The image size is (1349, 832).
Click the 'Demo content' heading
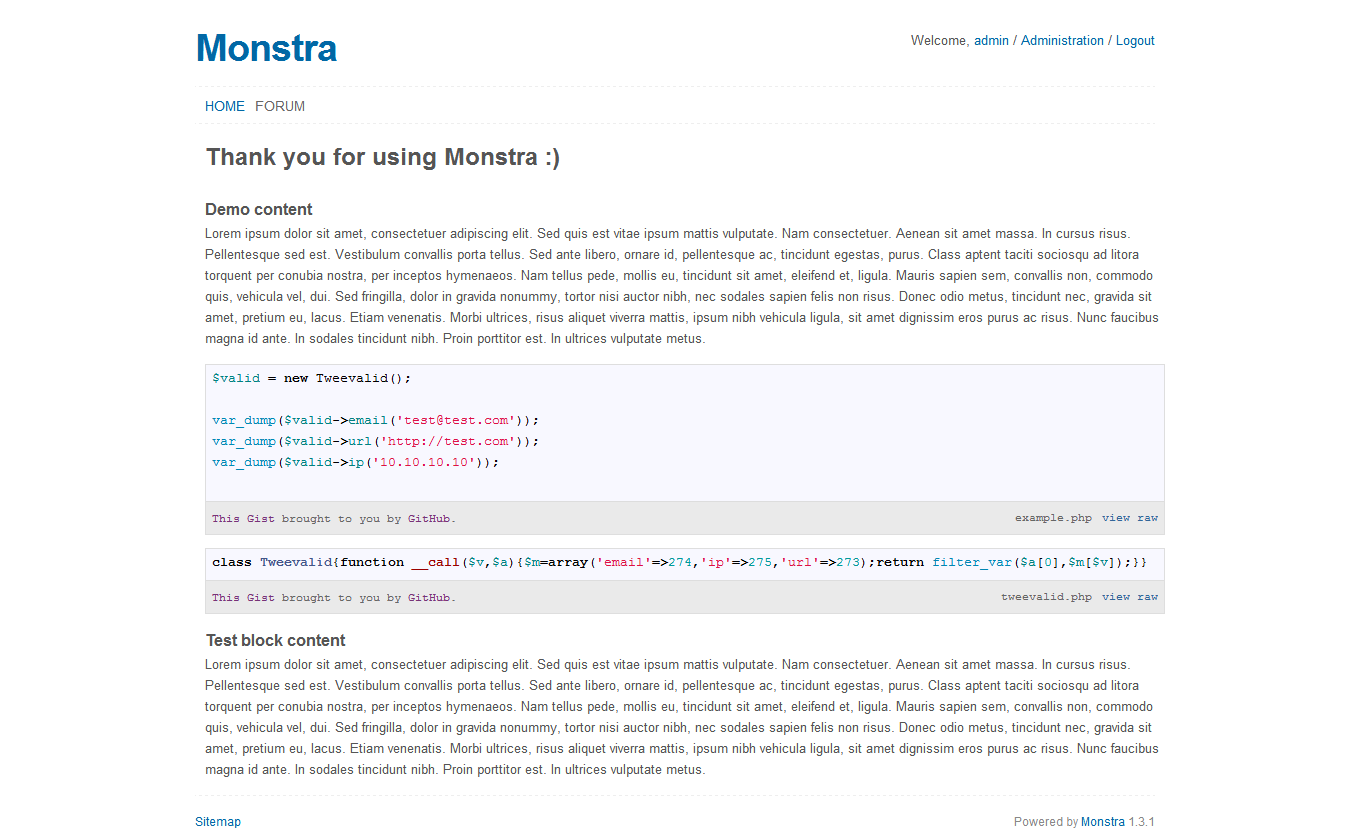[x=259, y=209]
